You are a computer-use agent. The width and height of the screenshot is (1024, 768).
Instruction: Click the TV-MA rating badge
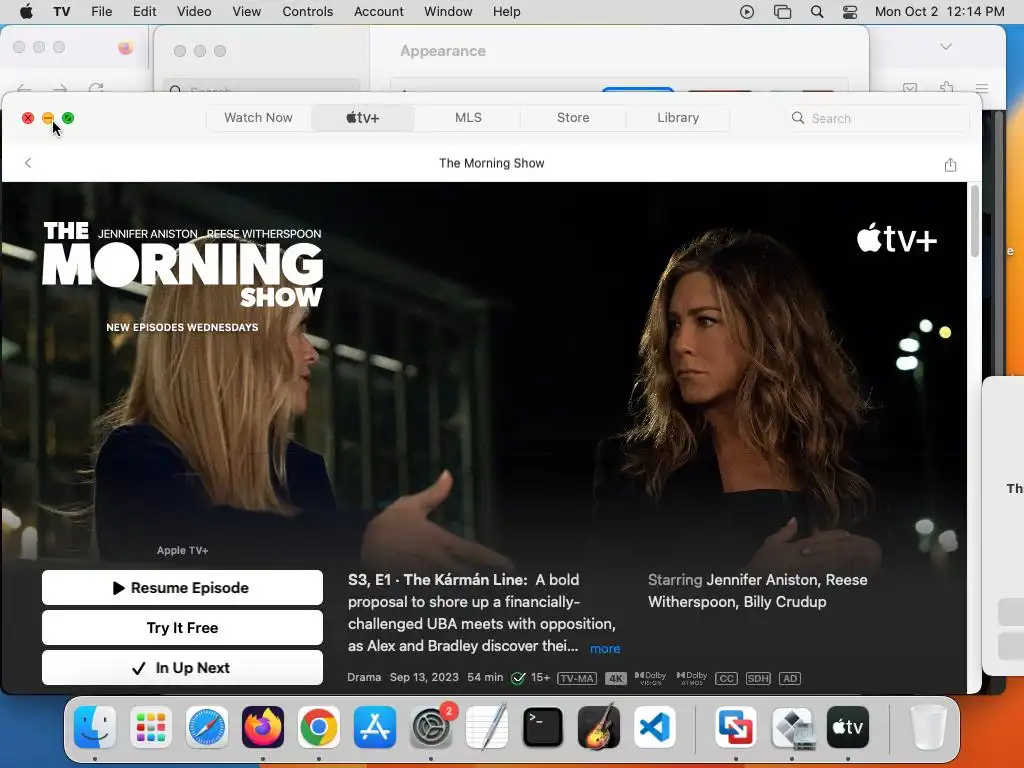point(577,679)
